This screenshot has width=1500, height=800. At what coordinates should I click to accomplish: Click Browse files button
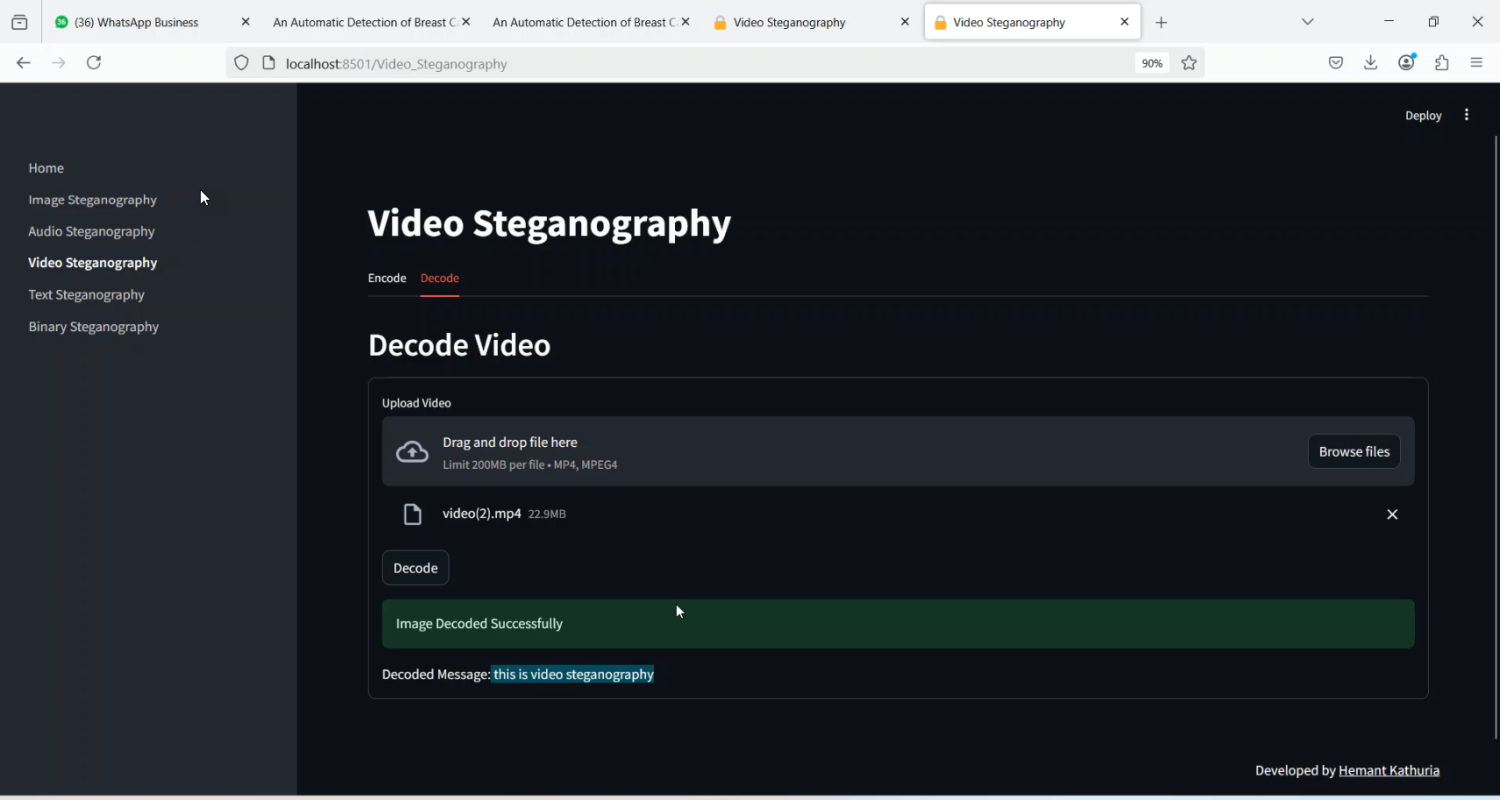click(1353, 452)
